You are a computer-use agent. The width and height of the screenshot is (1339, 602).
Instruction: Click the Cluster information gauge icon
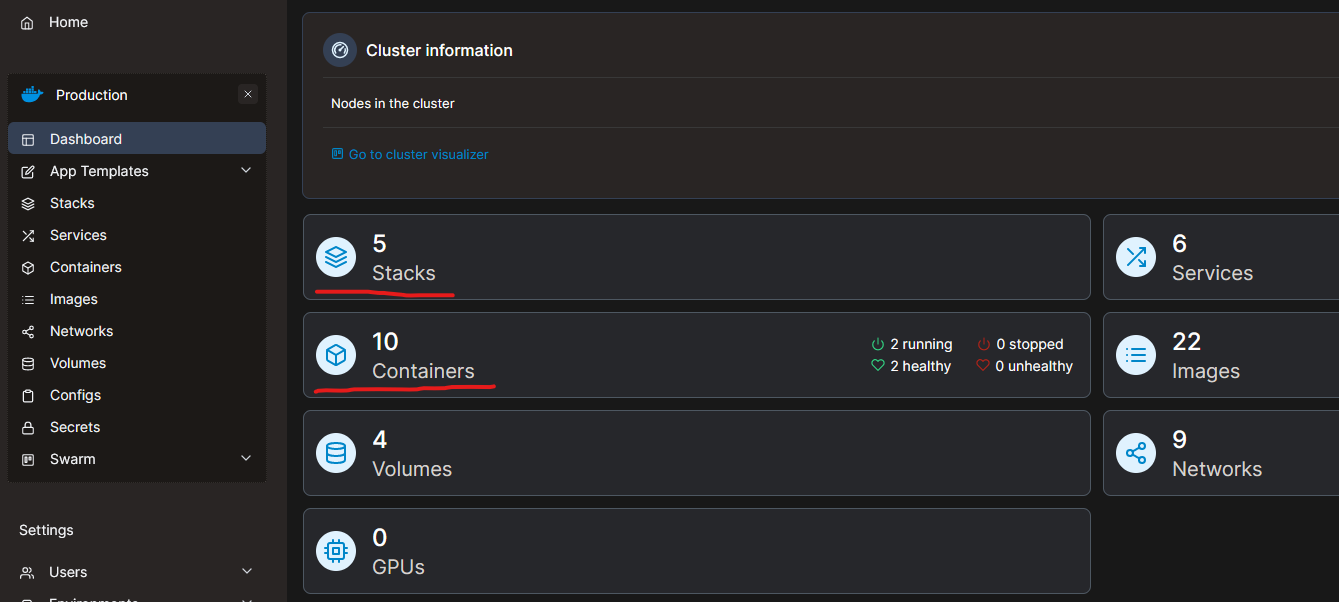(x=339, y=49)
